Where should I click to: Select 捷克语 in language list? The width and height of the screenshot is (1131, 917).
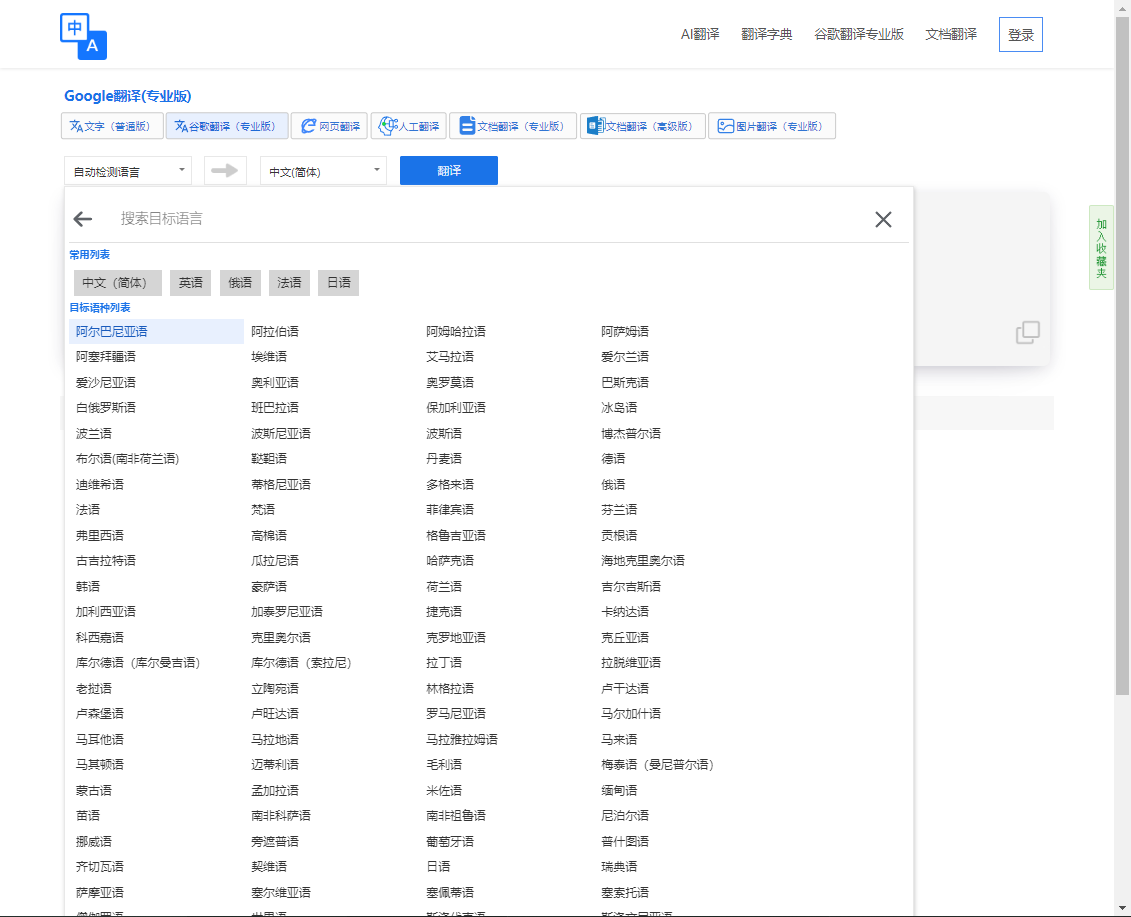[444, 612]
